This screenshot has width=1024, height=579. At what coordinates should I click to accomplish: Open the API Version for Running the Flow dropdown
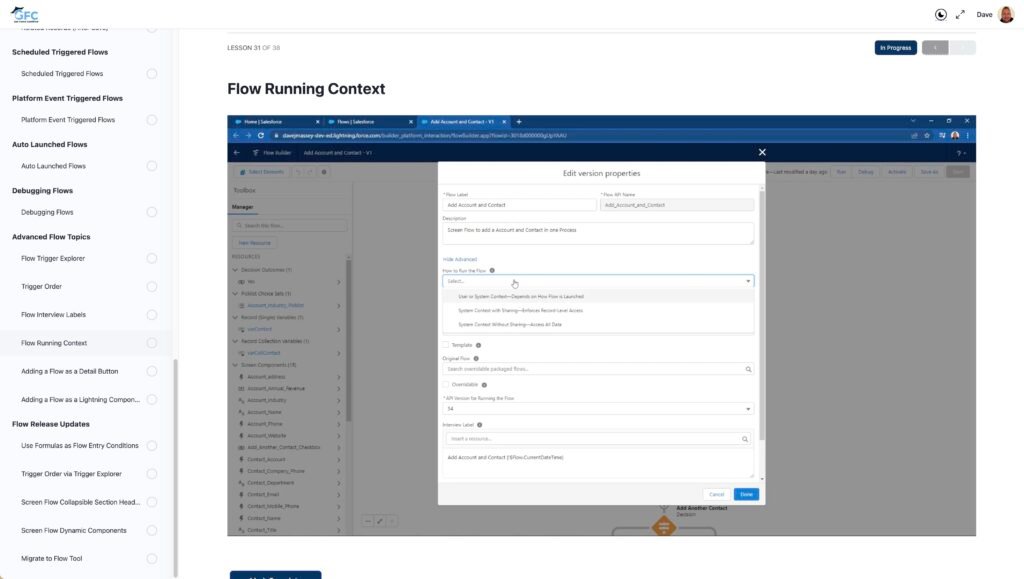(x=598, y=409)
